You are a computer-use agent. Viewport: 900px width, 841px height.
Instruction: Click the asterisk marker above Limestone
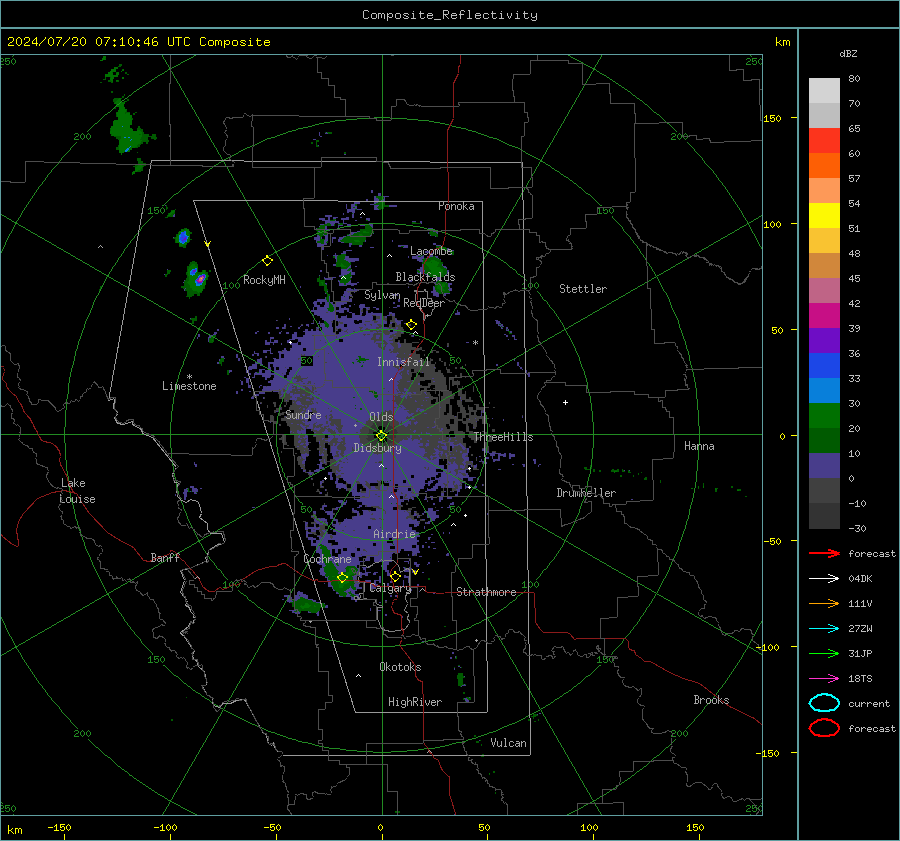pyautogui.click(x=189, y=377)
